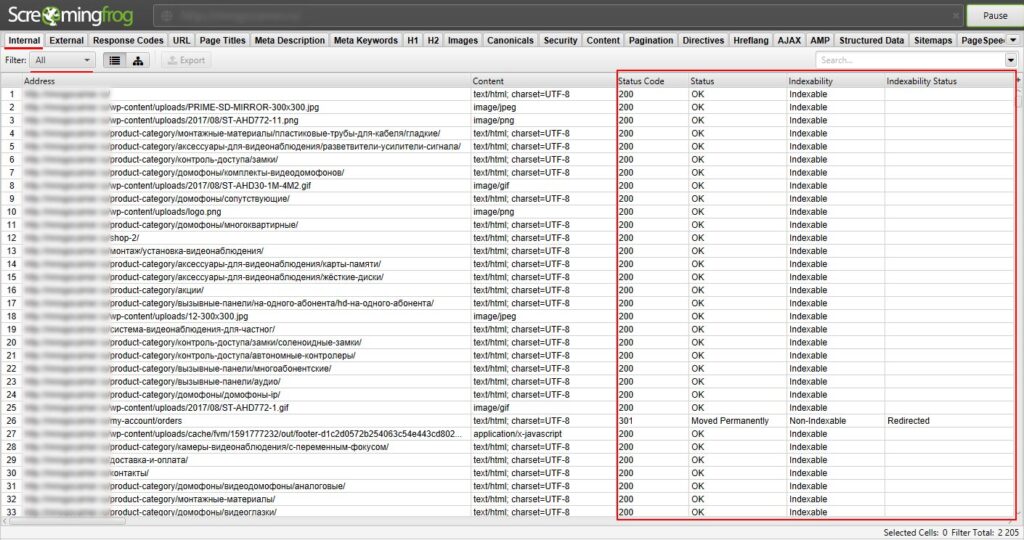Click the Export button
This screenshot has height=540, width=1024.
(185, 60)
